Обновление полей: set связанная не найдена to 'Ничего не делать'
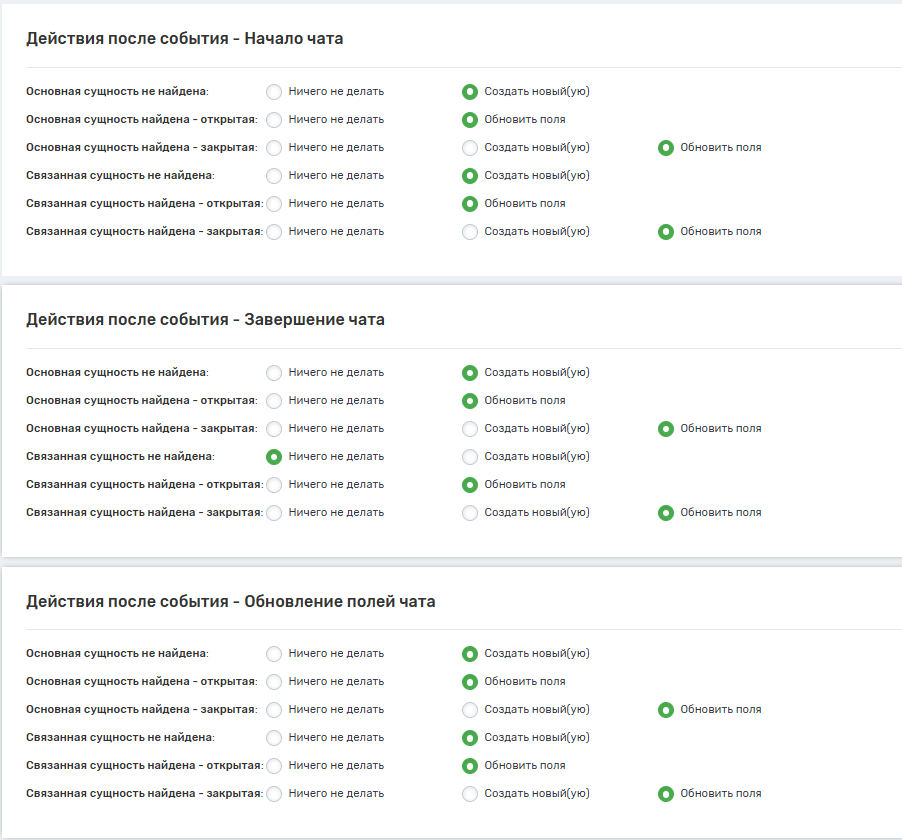The image size is (902, 840). tap(274, 738)
